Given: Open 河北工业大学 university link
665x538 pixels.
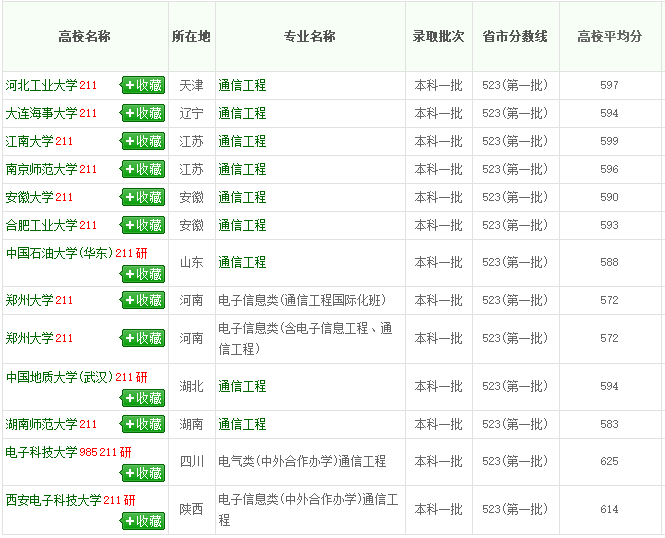Looking at the screenshot, I should coord(42,85).
